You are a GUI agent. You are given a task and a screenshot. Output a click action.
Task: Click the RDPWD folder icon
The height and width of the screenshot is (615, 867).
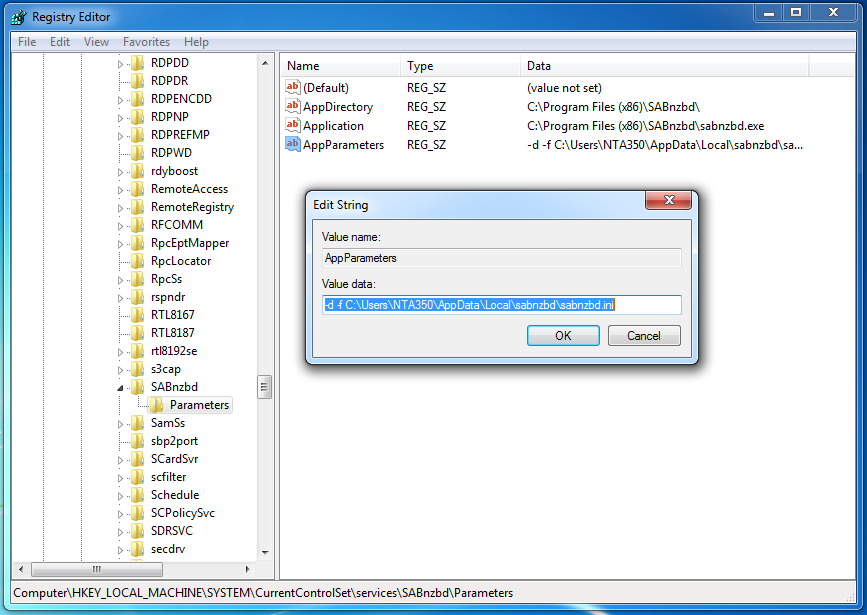[x=138, y=153]
